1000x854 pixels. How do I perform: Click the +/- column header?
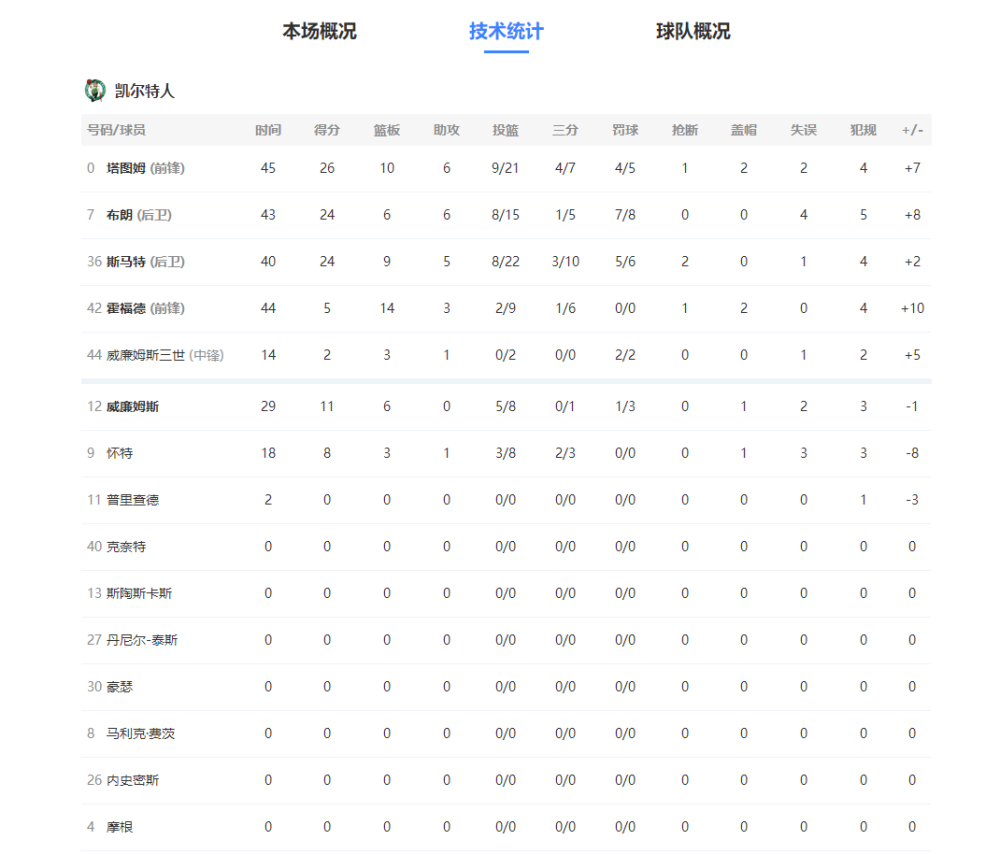click(x=912, y=130)
